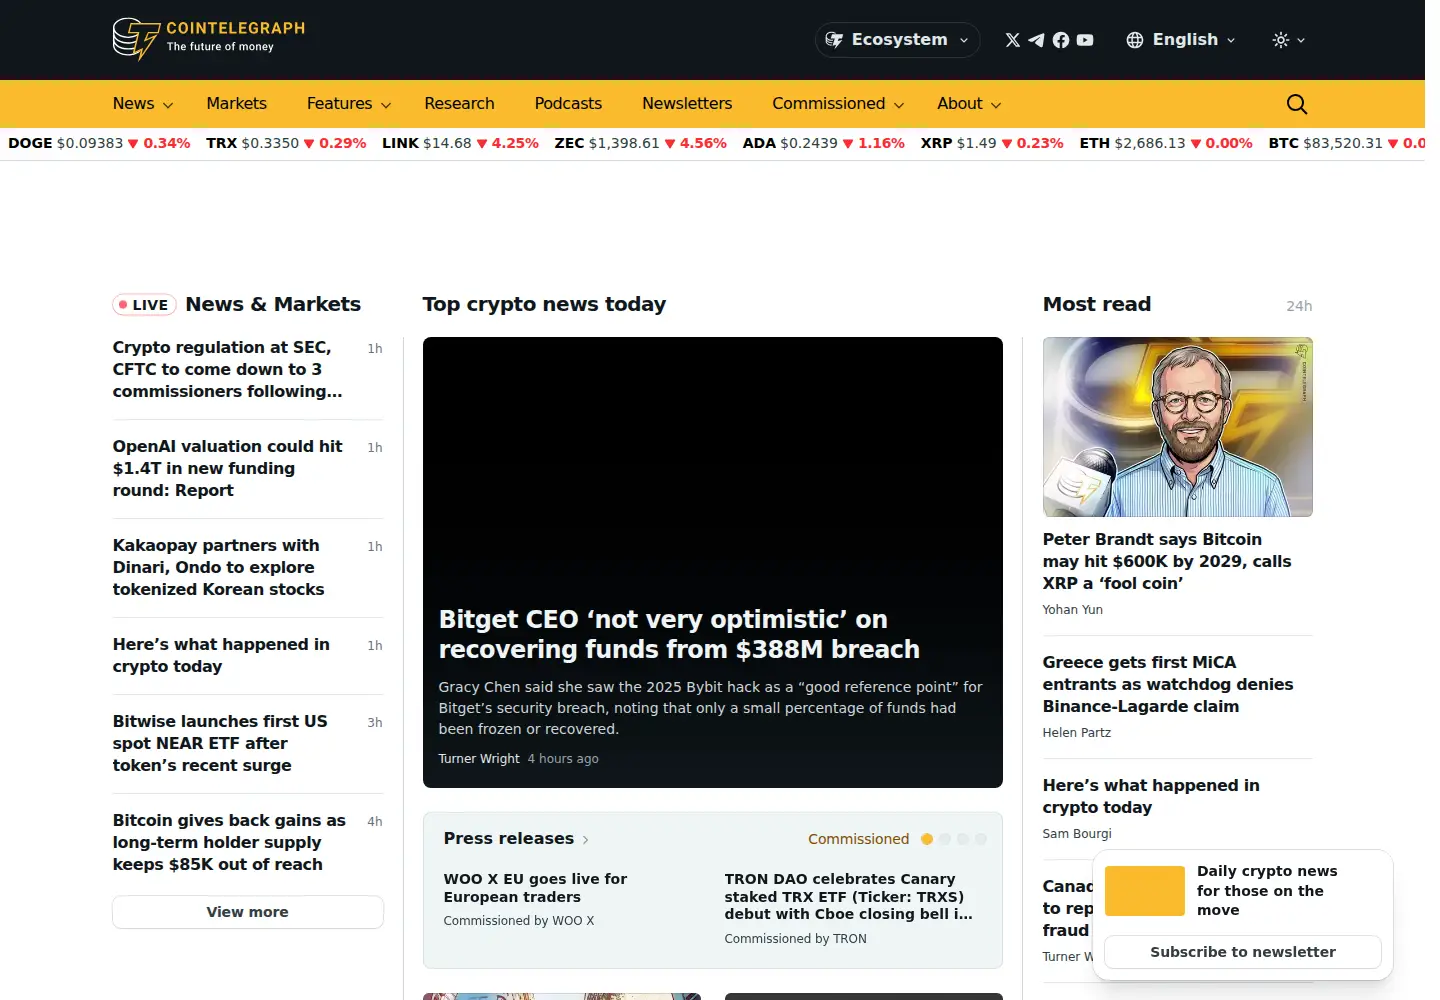Toggle the sun theme icon

1281,40
